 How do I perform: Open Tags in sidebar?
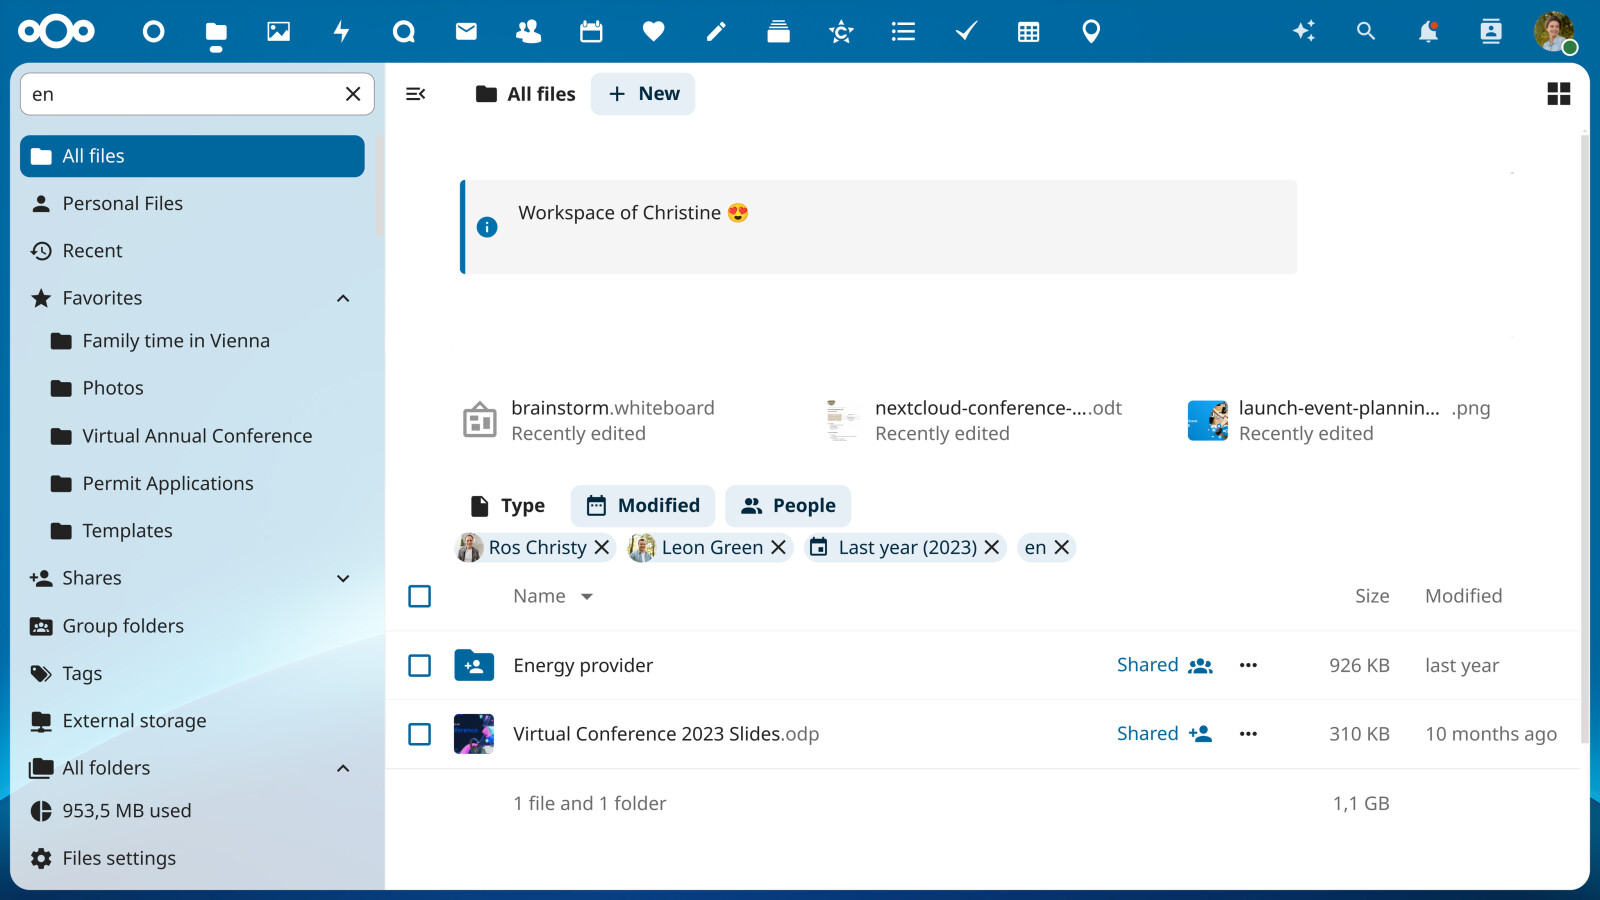pyautogui.click(x=192, y=674)
